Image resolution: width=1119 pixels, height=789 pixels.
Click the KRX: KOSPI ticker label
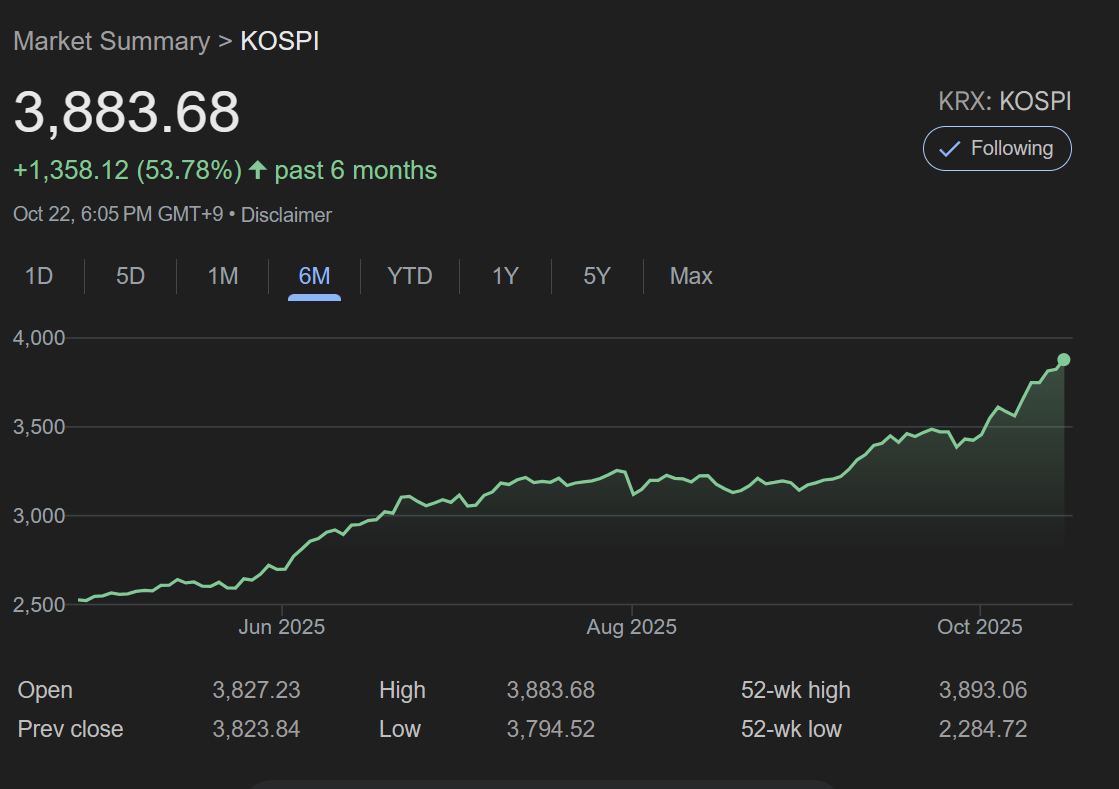1004,101
